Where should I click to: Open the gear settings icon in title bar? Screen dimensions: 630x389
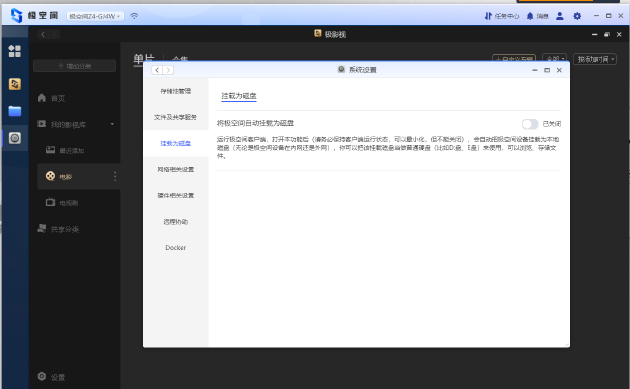[x=577, y=16]
